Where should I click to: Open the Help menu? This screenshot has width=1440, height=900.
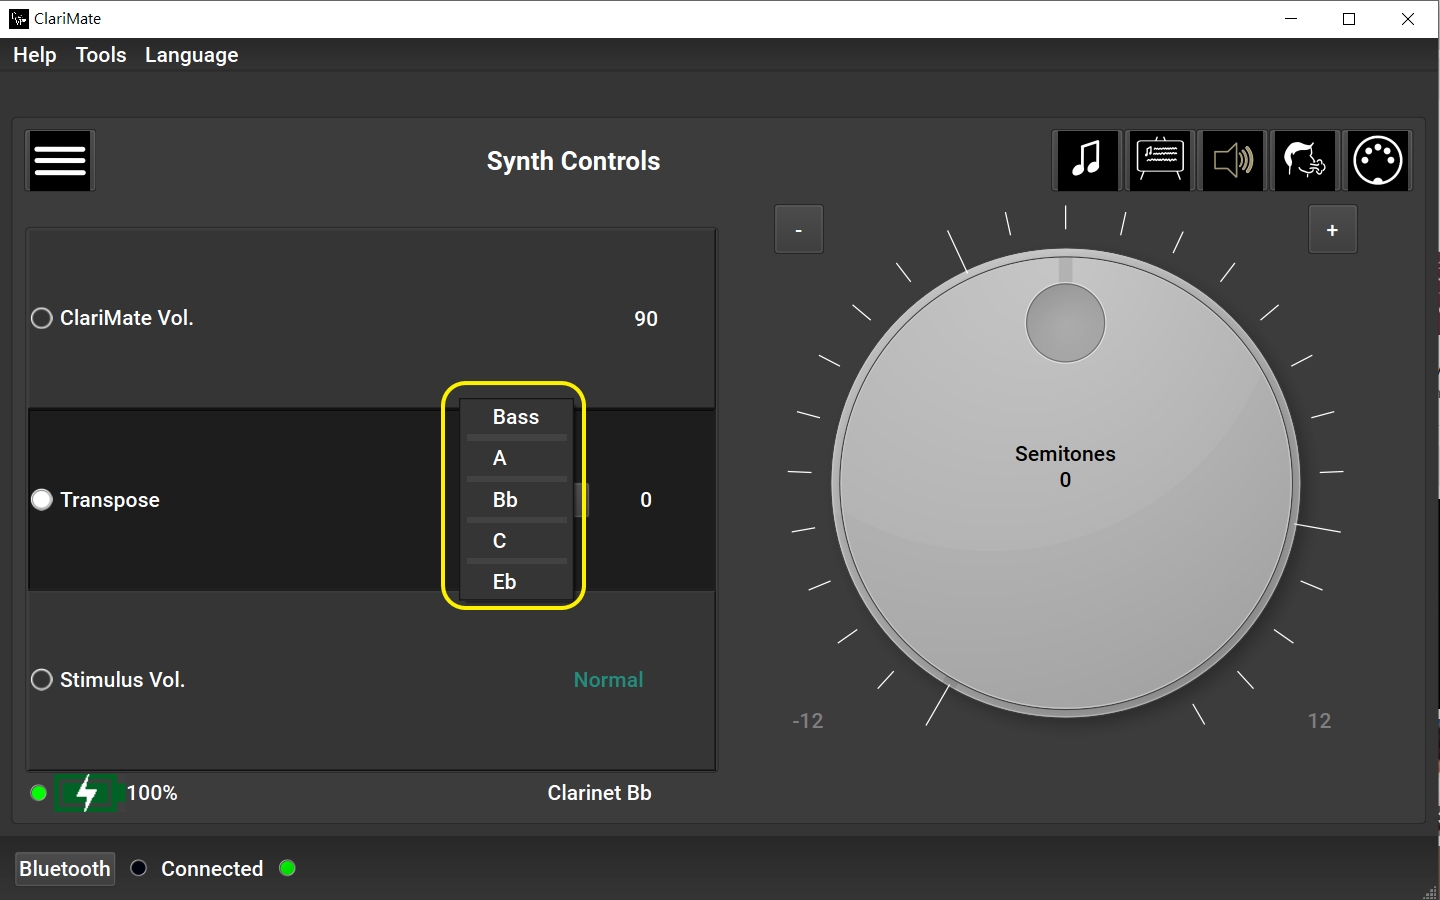pyautogui.click(x=35, y=55)
